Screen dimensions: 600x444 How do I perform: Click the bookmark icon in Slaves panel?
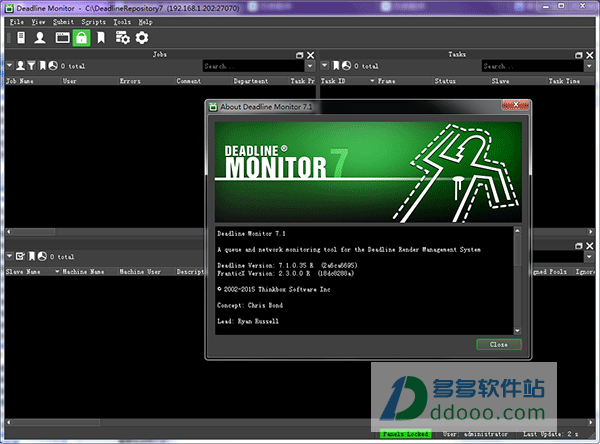[32, 256]
